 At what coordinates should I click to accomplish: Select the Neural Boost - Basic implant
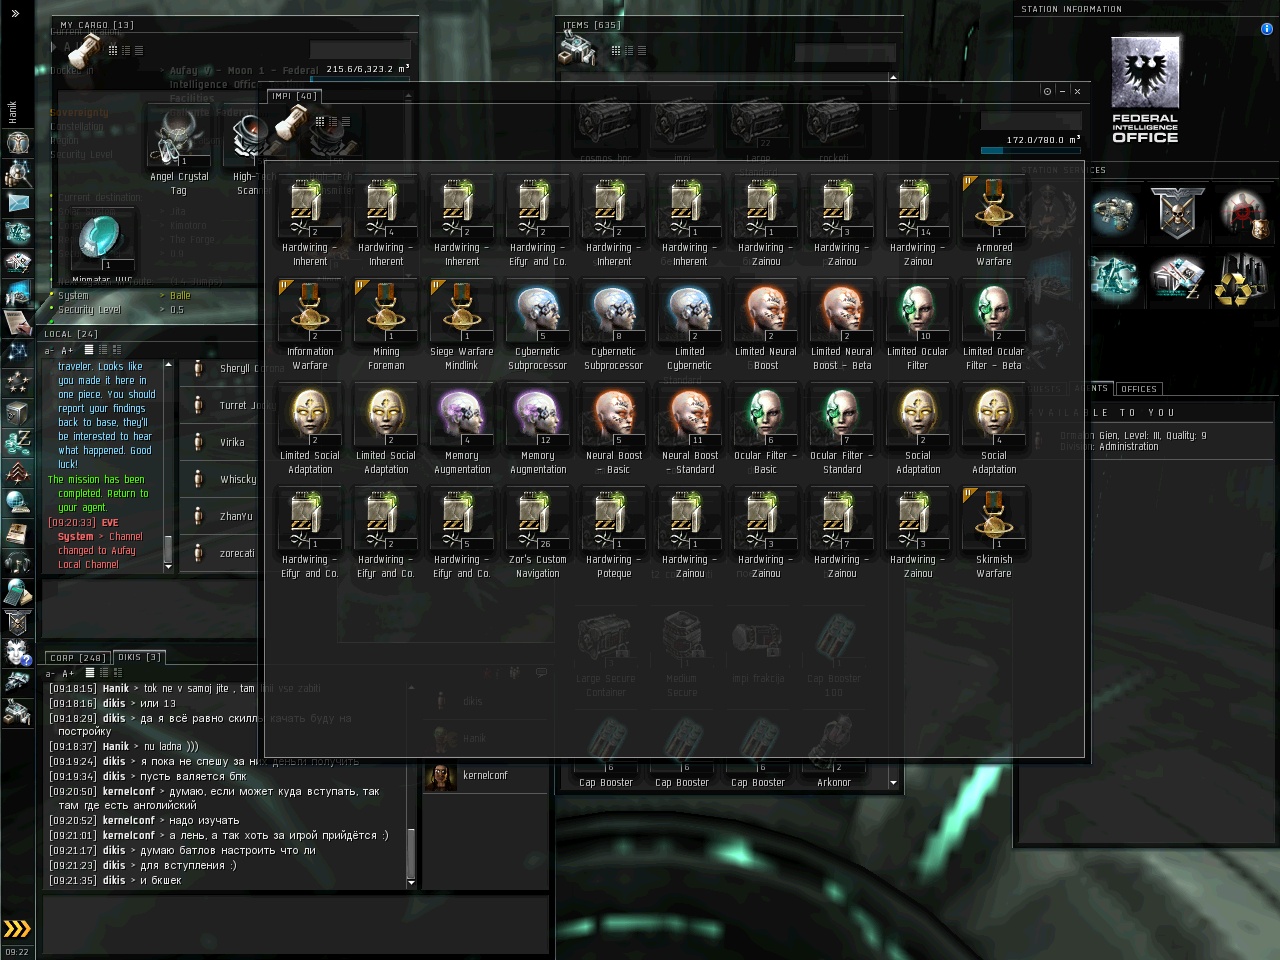[x=614, y=431]
